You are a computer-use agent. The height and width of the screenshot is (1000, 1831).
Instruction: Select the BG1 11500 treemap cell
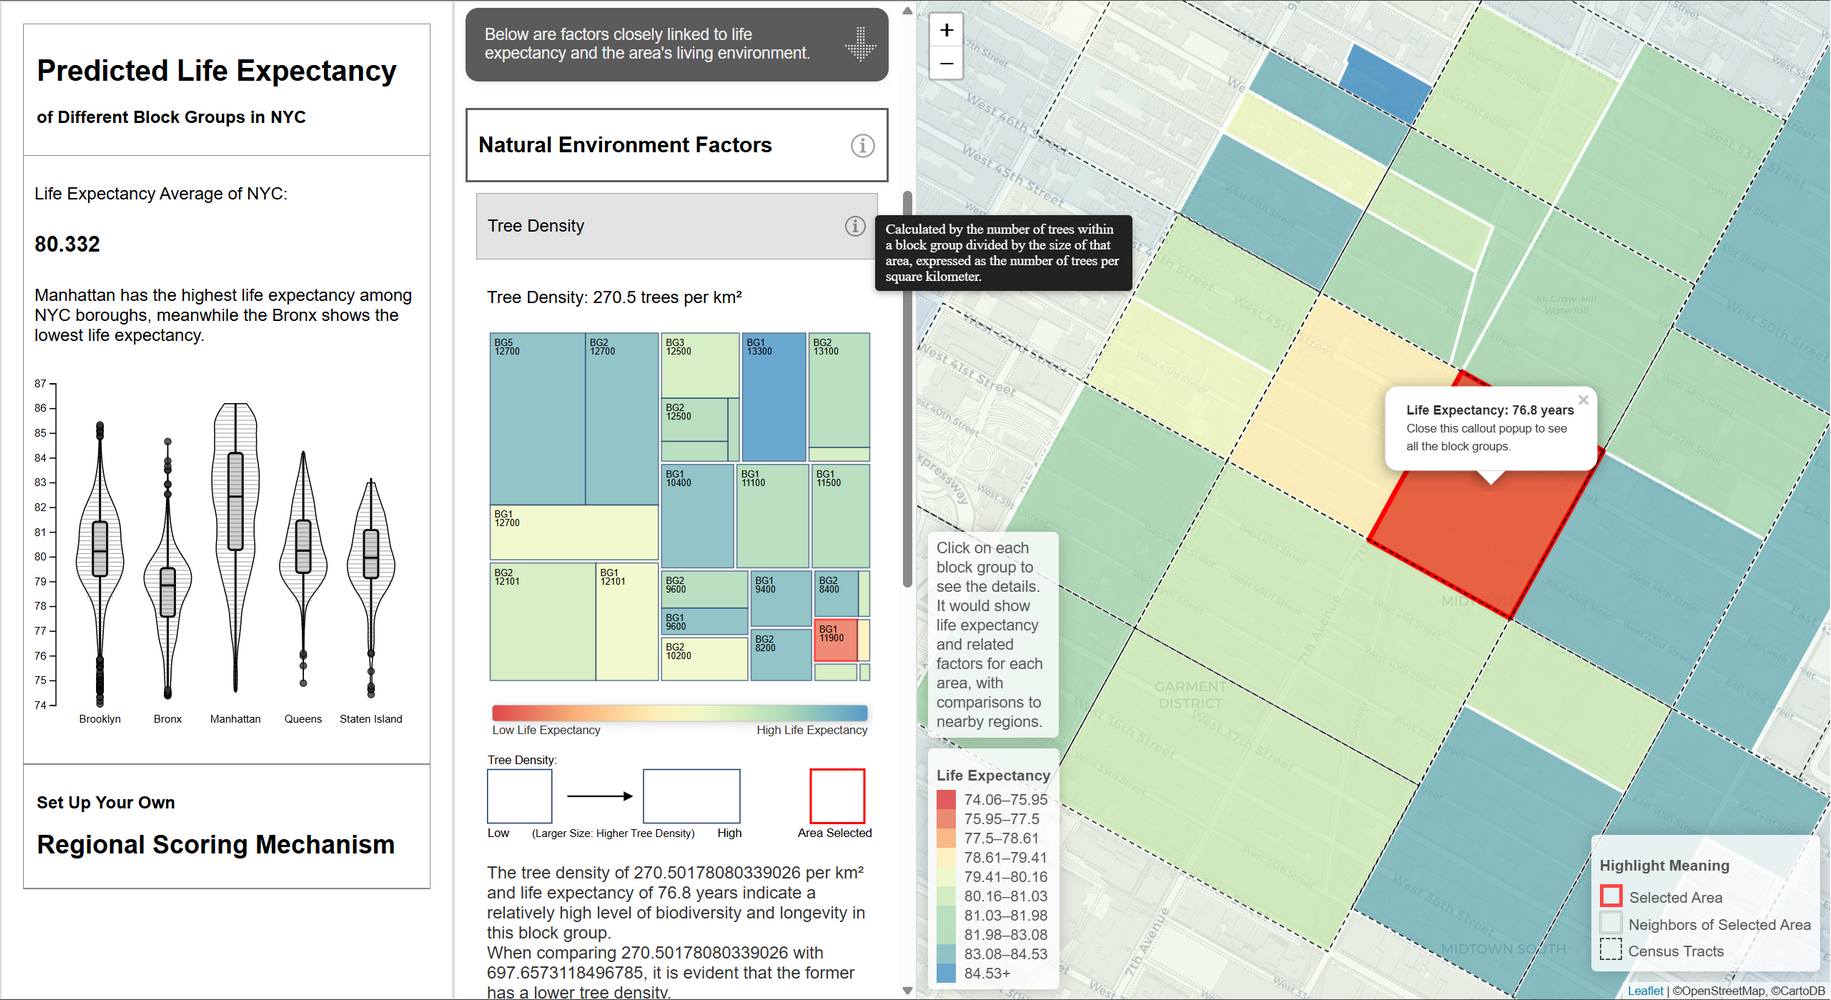(x=841, y=516)
